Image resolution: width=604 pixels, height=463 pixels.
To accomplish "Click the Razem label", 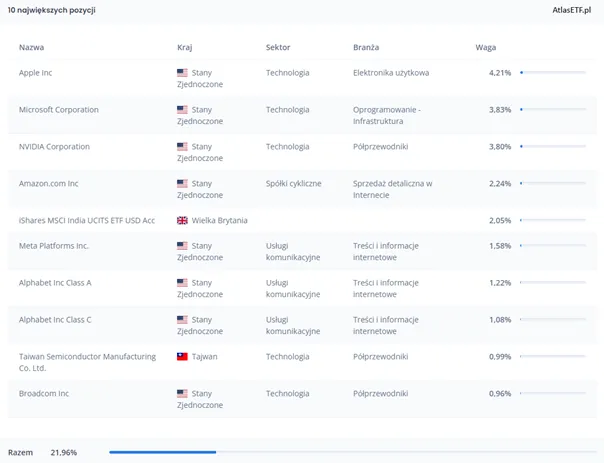I will click(x=20, y=453).
